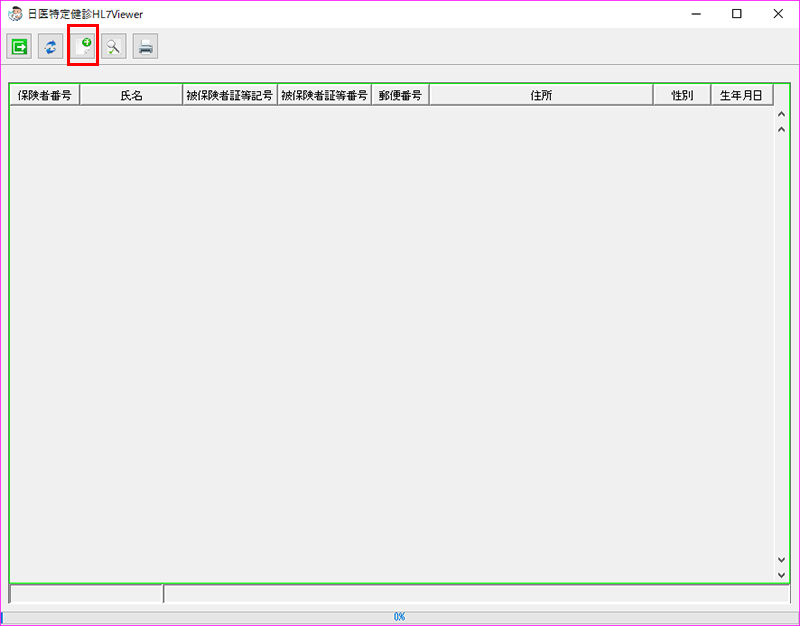This screenshot has width=800, height=626.
Task: Click the 生年月日 column header
Action: [x=741, y=95]
